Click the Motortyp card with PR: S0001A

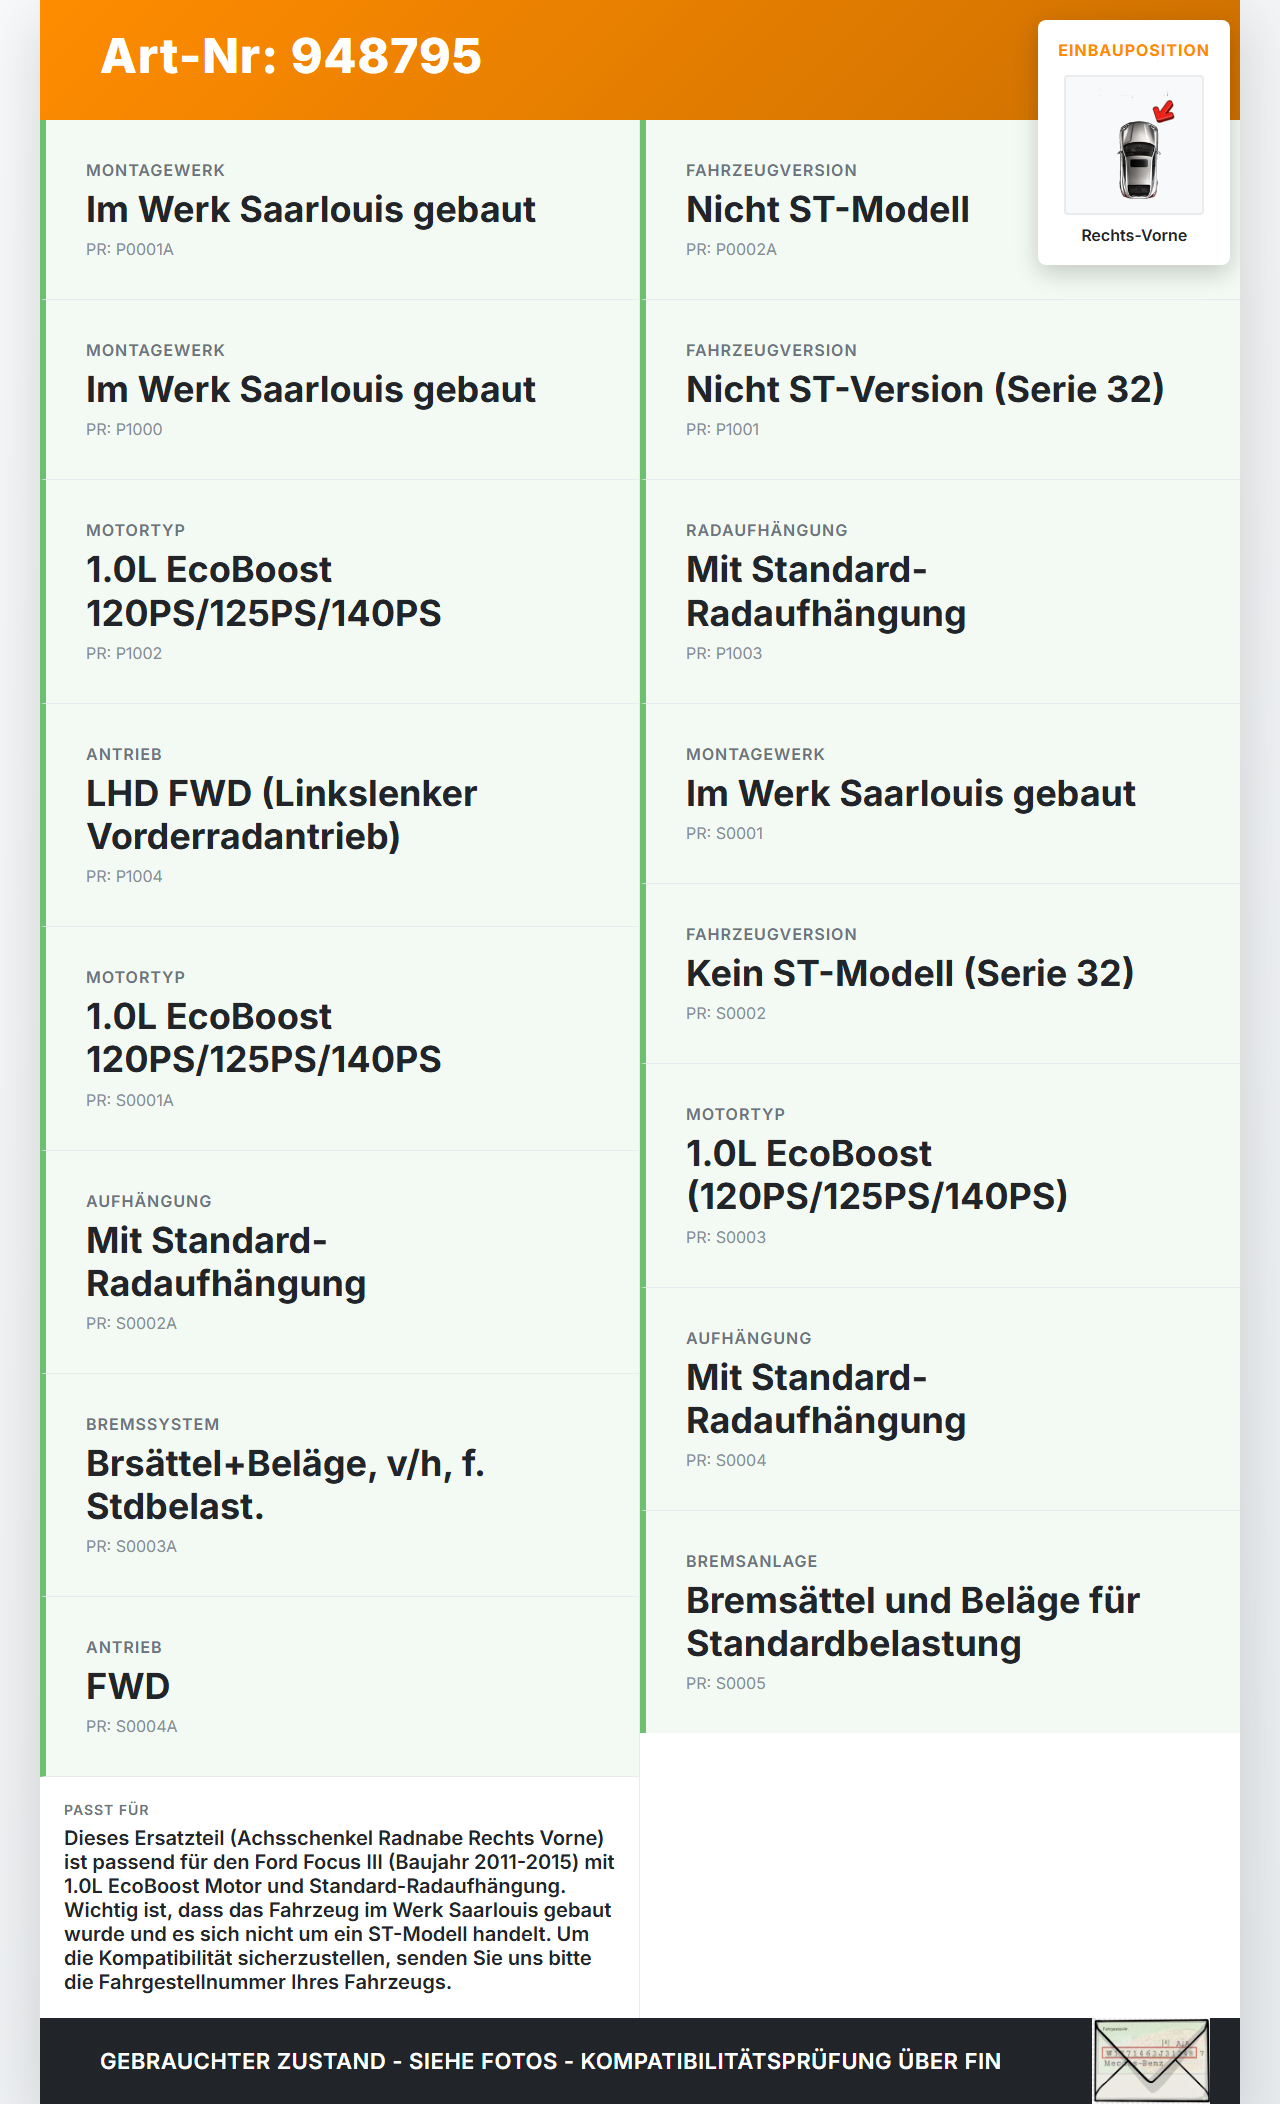pyautogui.click(x=340, y=1039)
